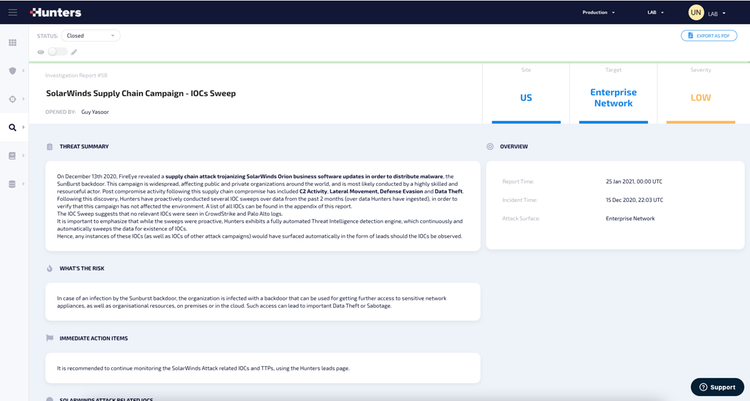Open the Support chat button

[717, 387]
